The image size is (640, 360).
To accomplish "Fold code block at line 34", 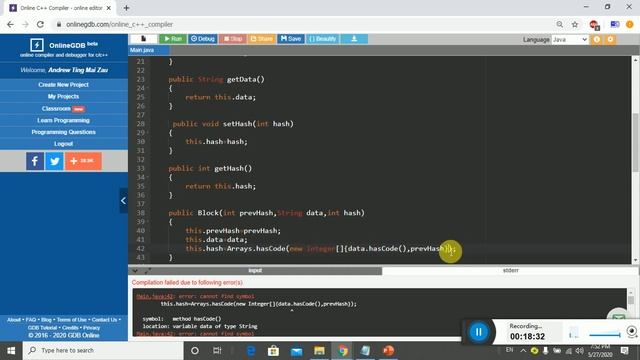I will coord(147,177).
